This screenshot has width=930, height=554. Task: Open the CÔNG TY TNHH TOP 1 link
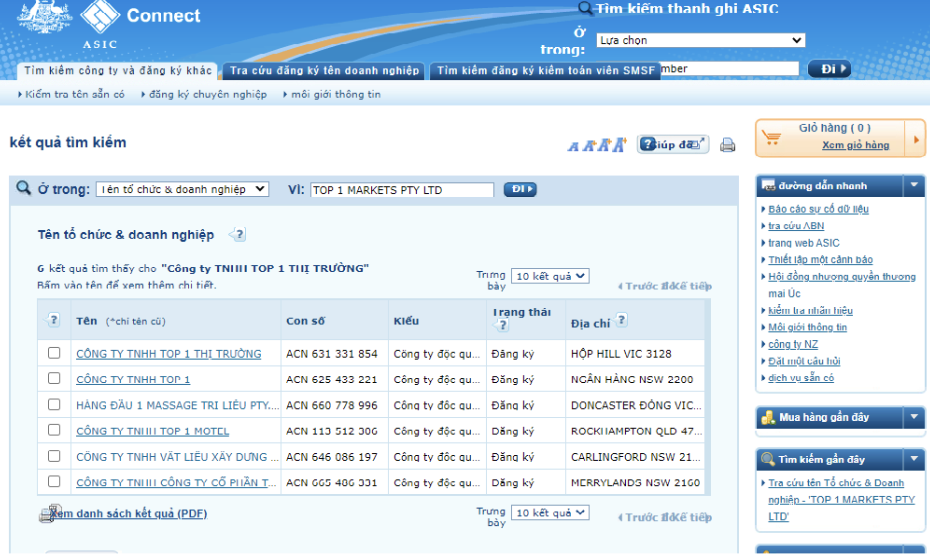click(x=133, y=380)
